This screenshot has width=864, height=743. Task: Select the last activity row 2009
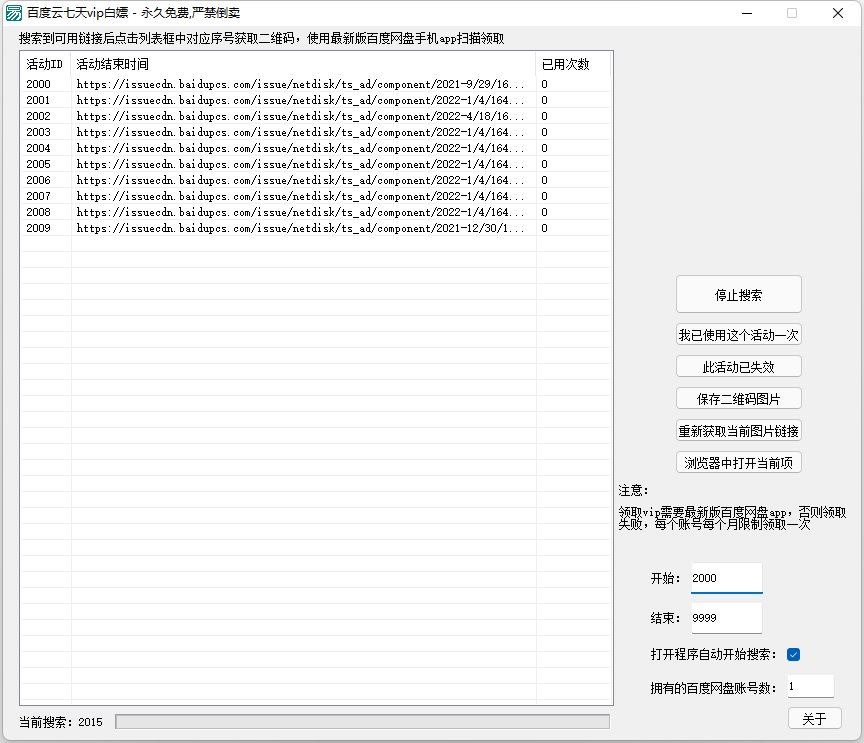[200, 227]
